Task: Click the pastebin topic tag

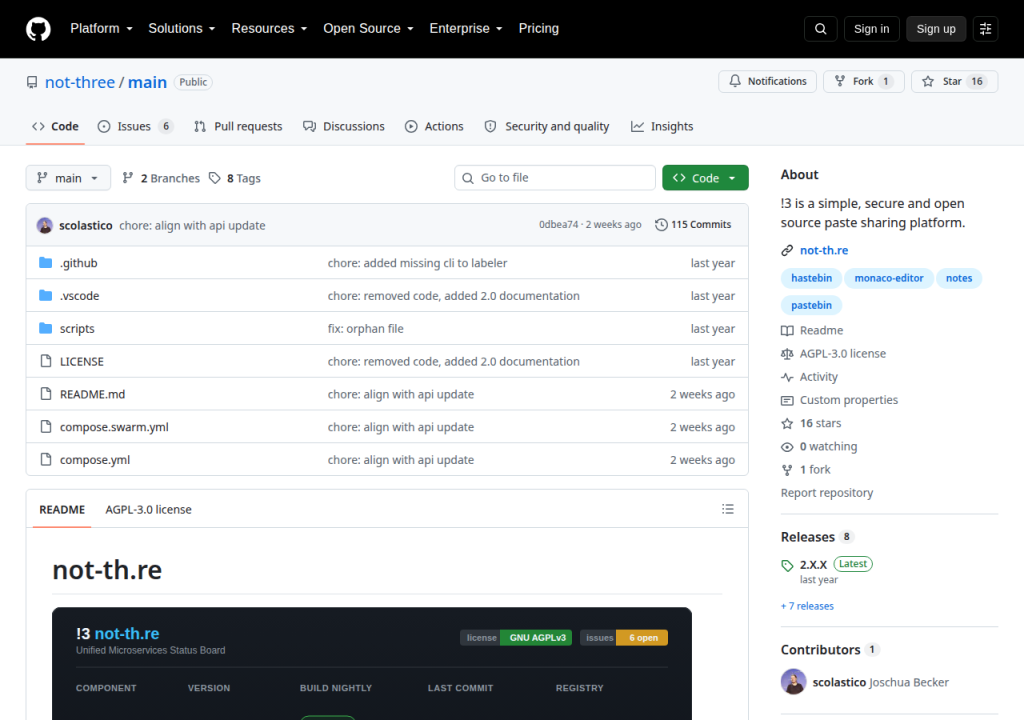Action: (812, 305)
